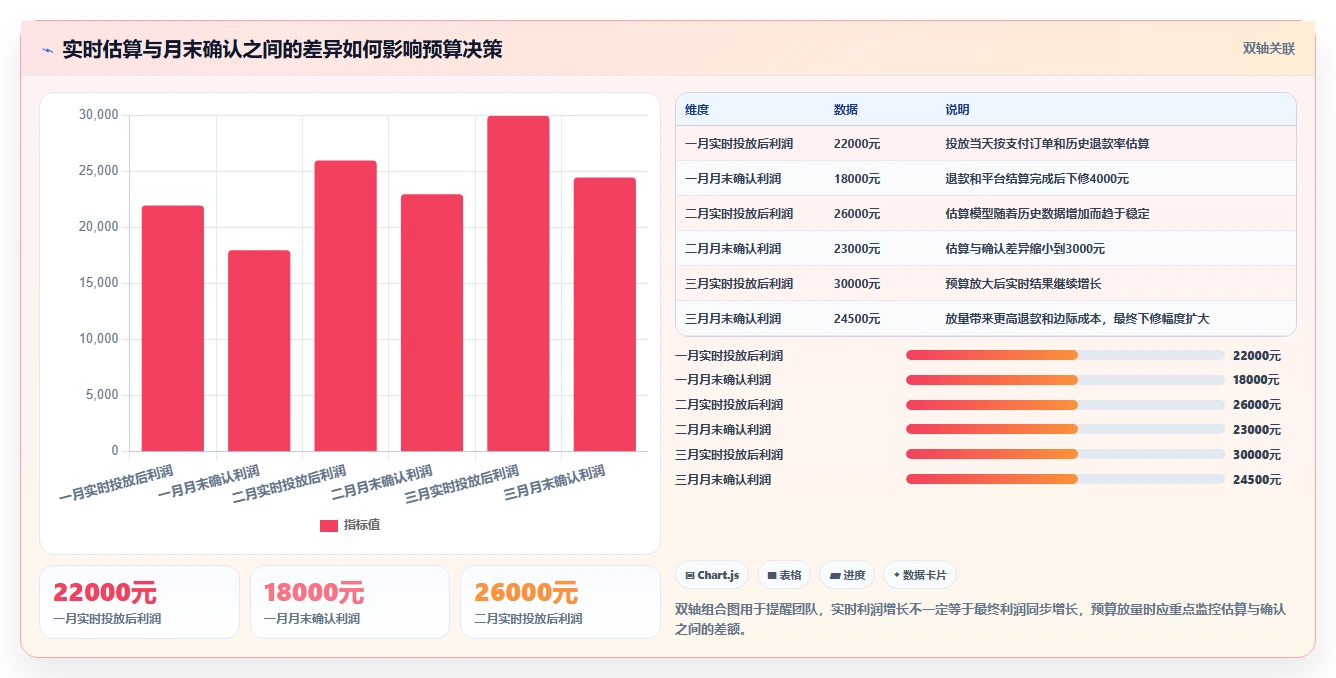This screenshot has width=1336, height=678.
Task: Click the 24500元 progress value label
Action: [1257, 480]
